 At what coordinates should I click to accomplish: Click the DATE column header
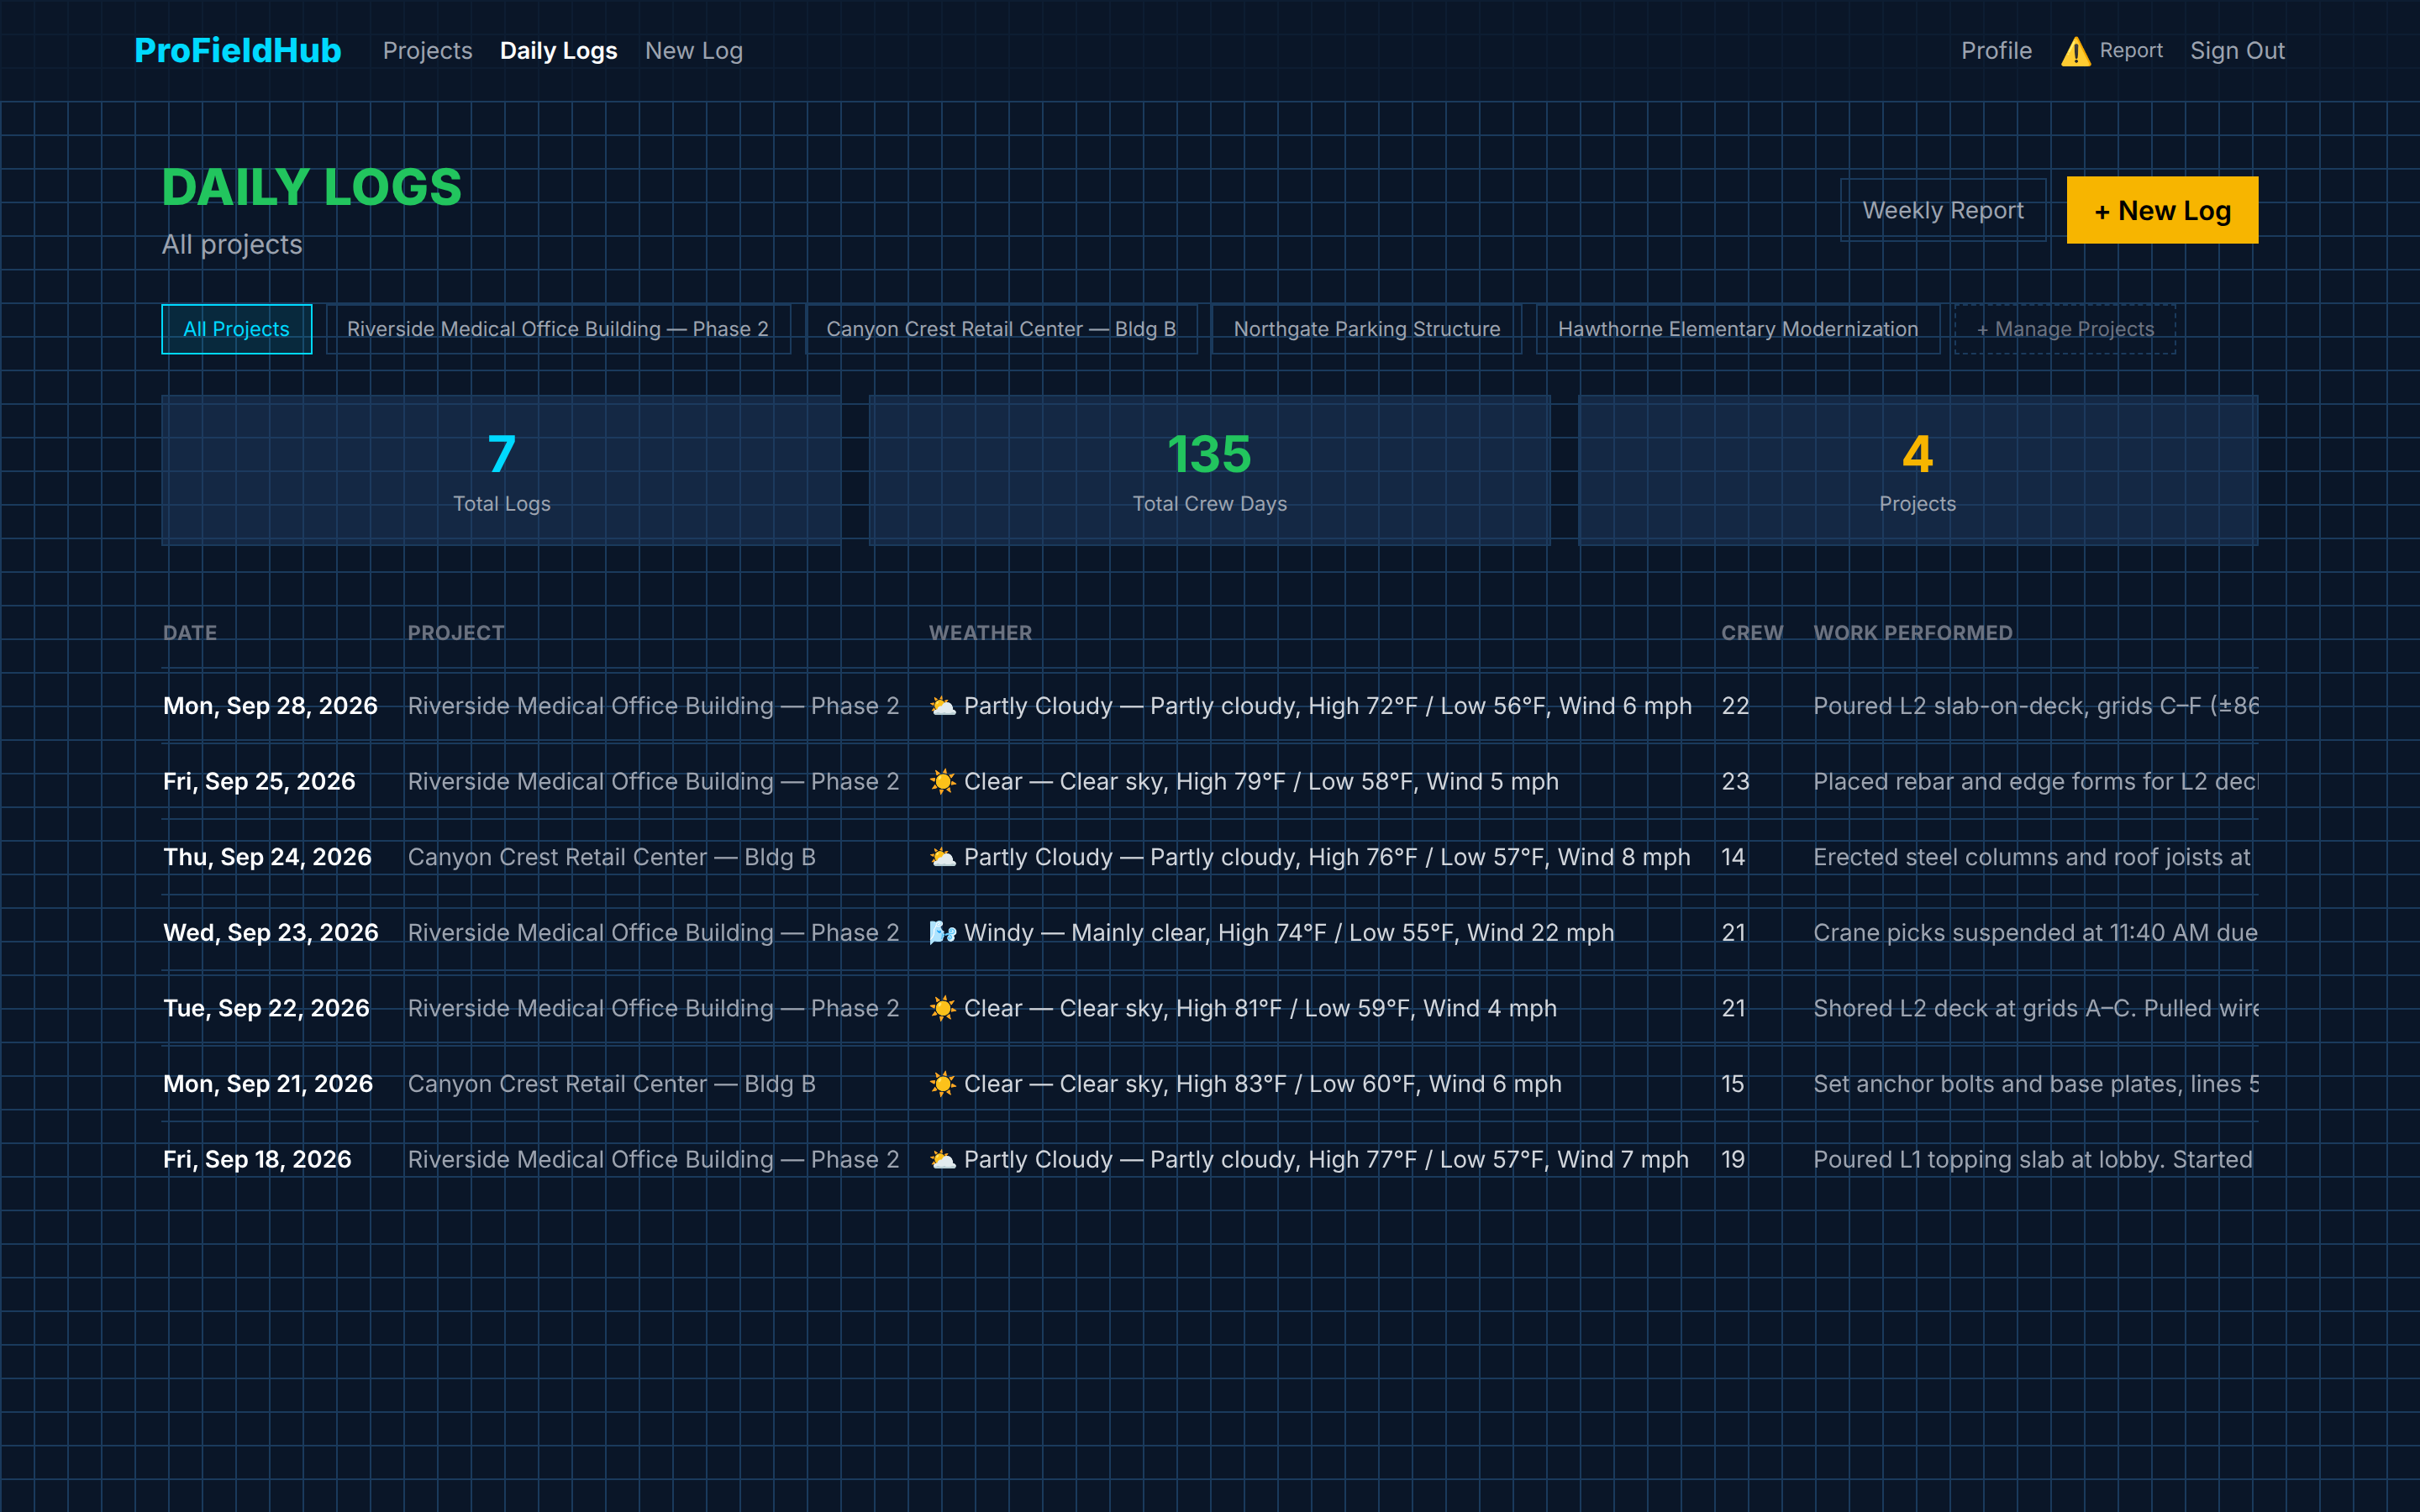pyautogui.click(x=190, y=633)
